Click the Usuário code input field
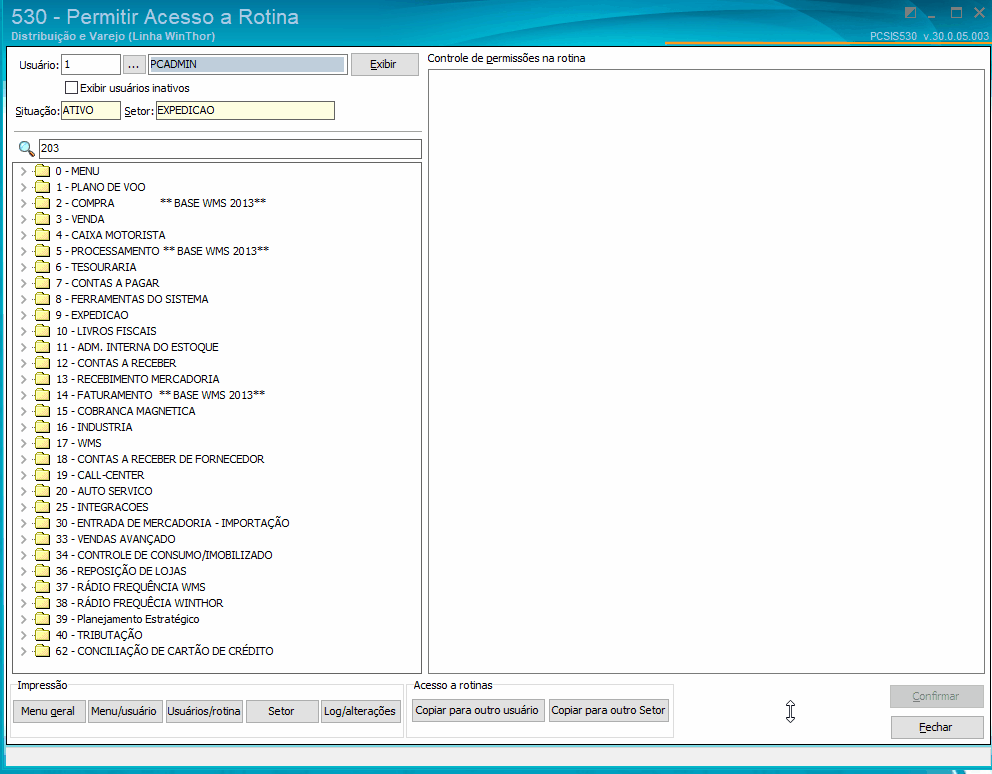Image resolution: width=992 pixels, height=774 pixels. [x=90, y=65]
